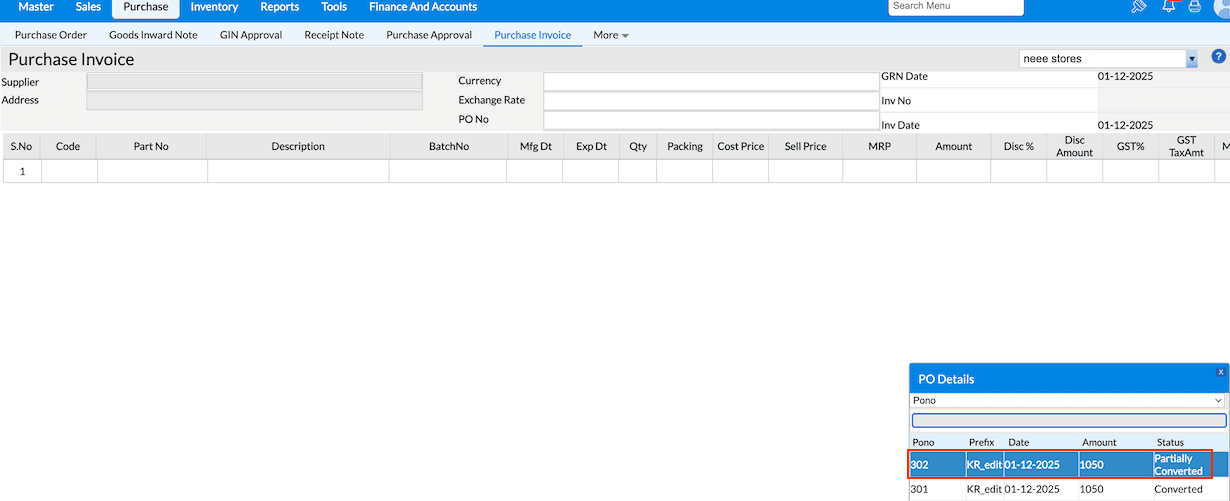
Task: Open Purchase Approval tab
Action: (429, 35)
